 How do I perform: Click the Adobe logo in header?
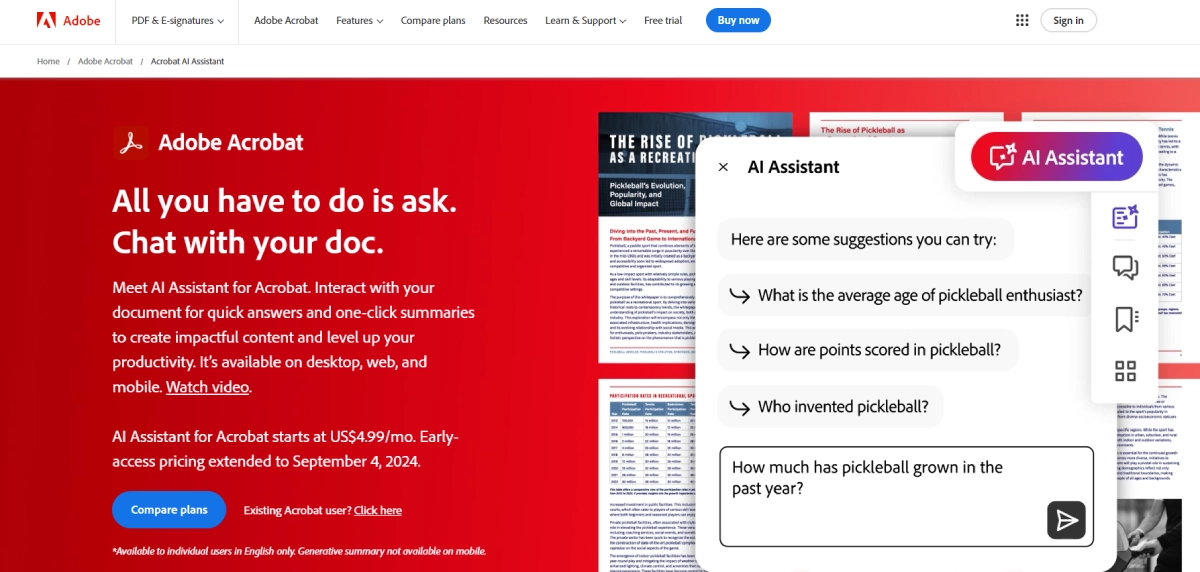[68, 20]
